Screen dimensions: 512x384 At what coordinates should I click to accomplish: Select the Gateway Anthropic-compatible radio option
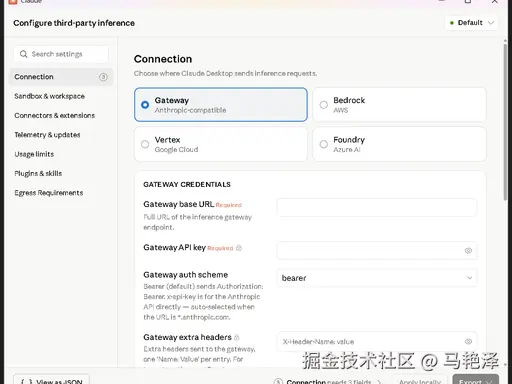pyautogui.click(x=221, y=105)
